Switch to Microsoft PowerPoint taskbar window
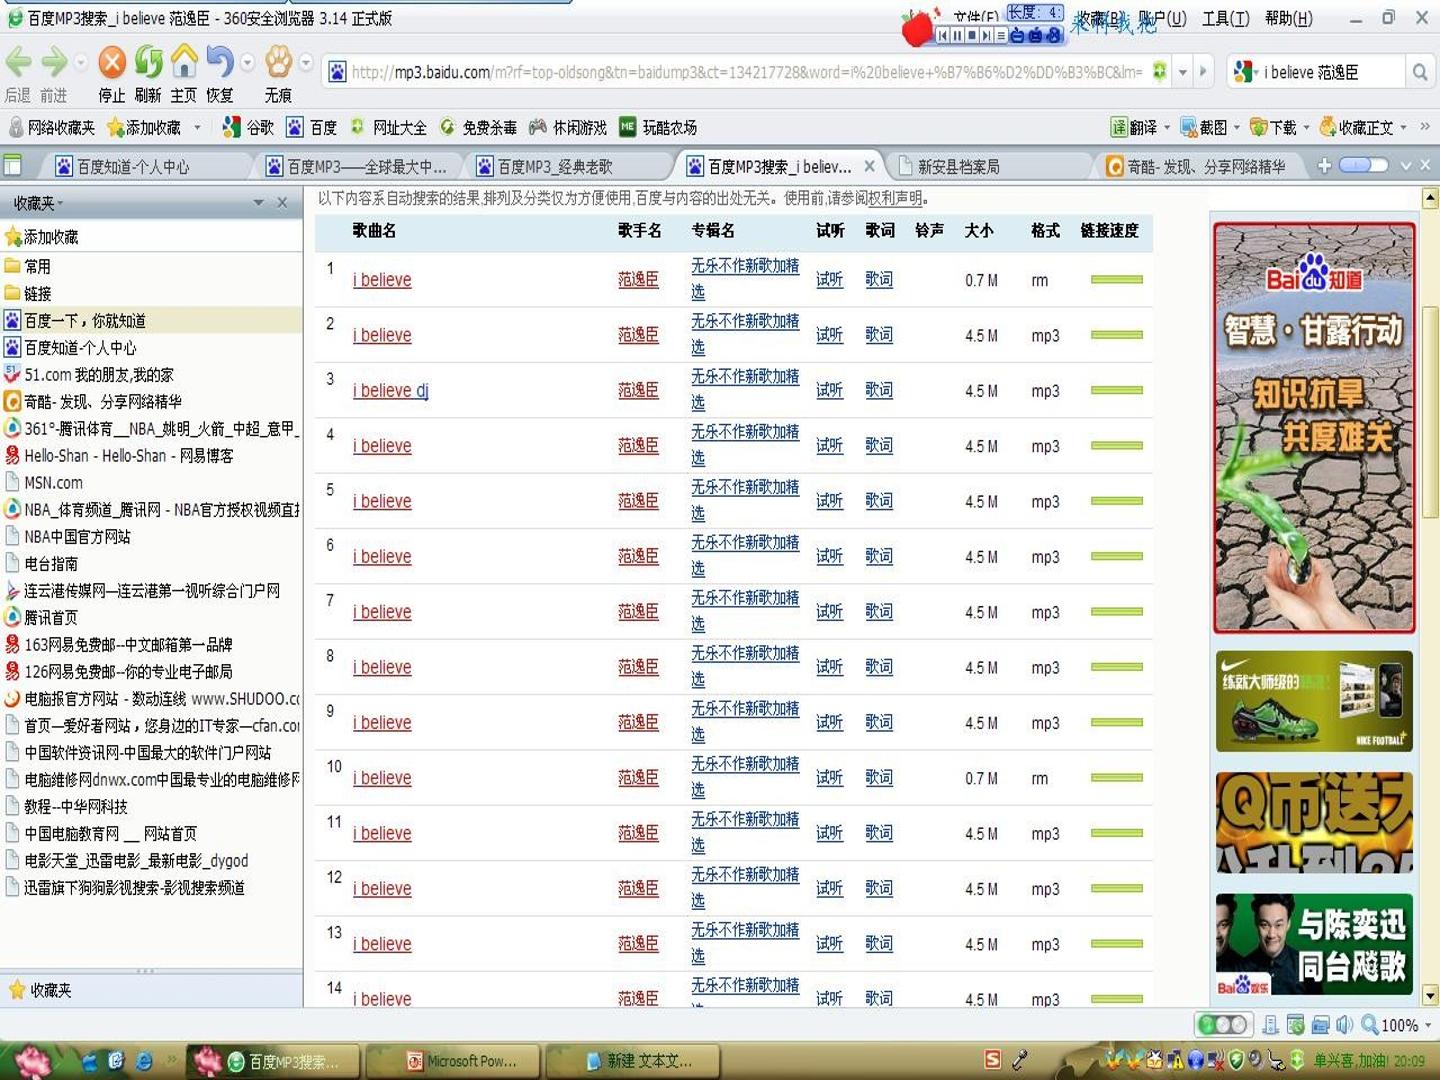The image size is (1440, 1080). pyautogui.click(x=453, y=1061)
